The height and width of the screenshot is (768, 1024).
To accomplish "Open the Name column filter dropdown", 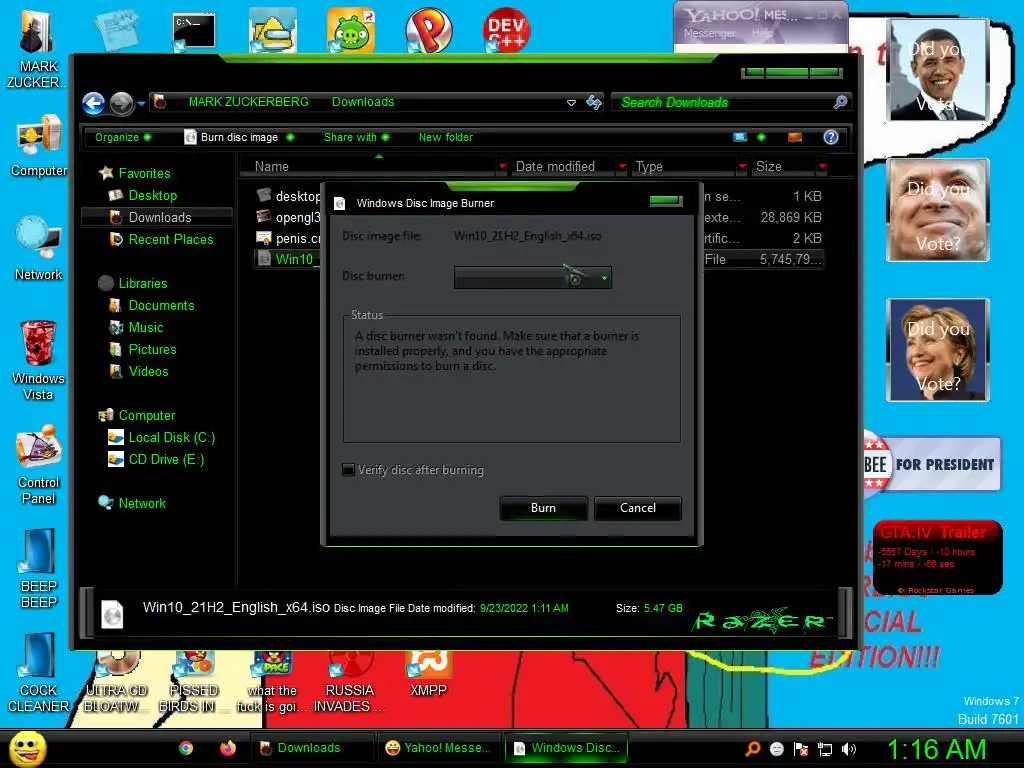I will coord(502,167).
